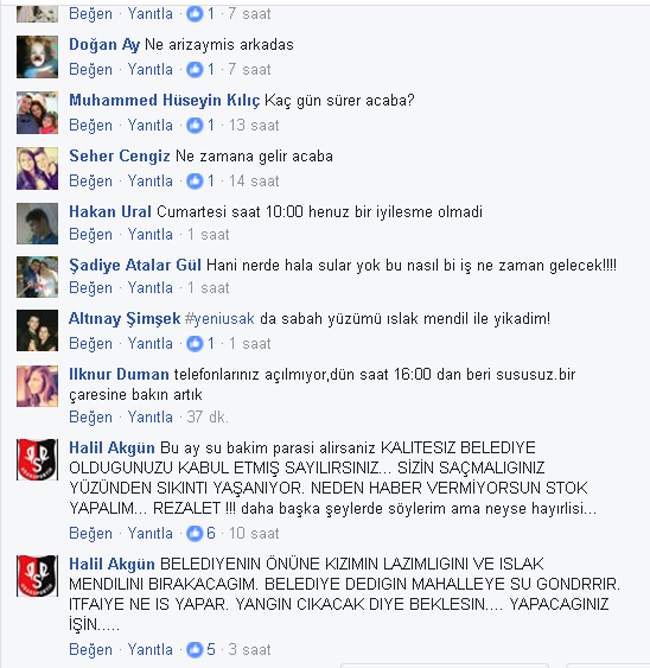Image resolution: width=650 pixels, height=668 pixels.
Task: Open Seher Cengiz's profile name link
Action: tap(120, 156)
